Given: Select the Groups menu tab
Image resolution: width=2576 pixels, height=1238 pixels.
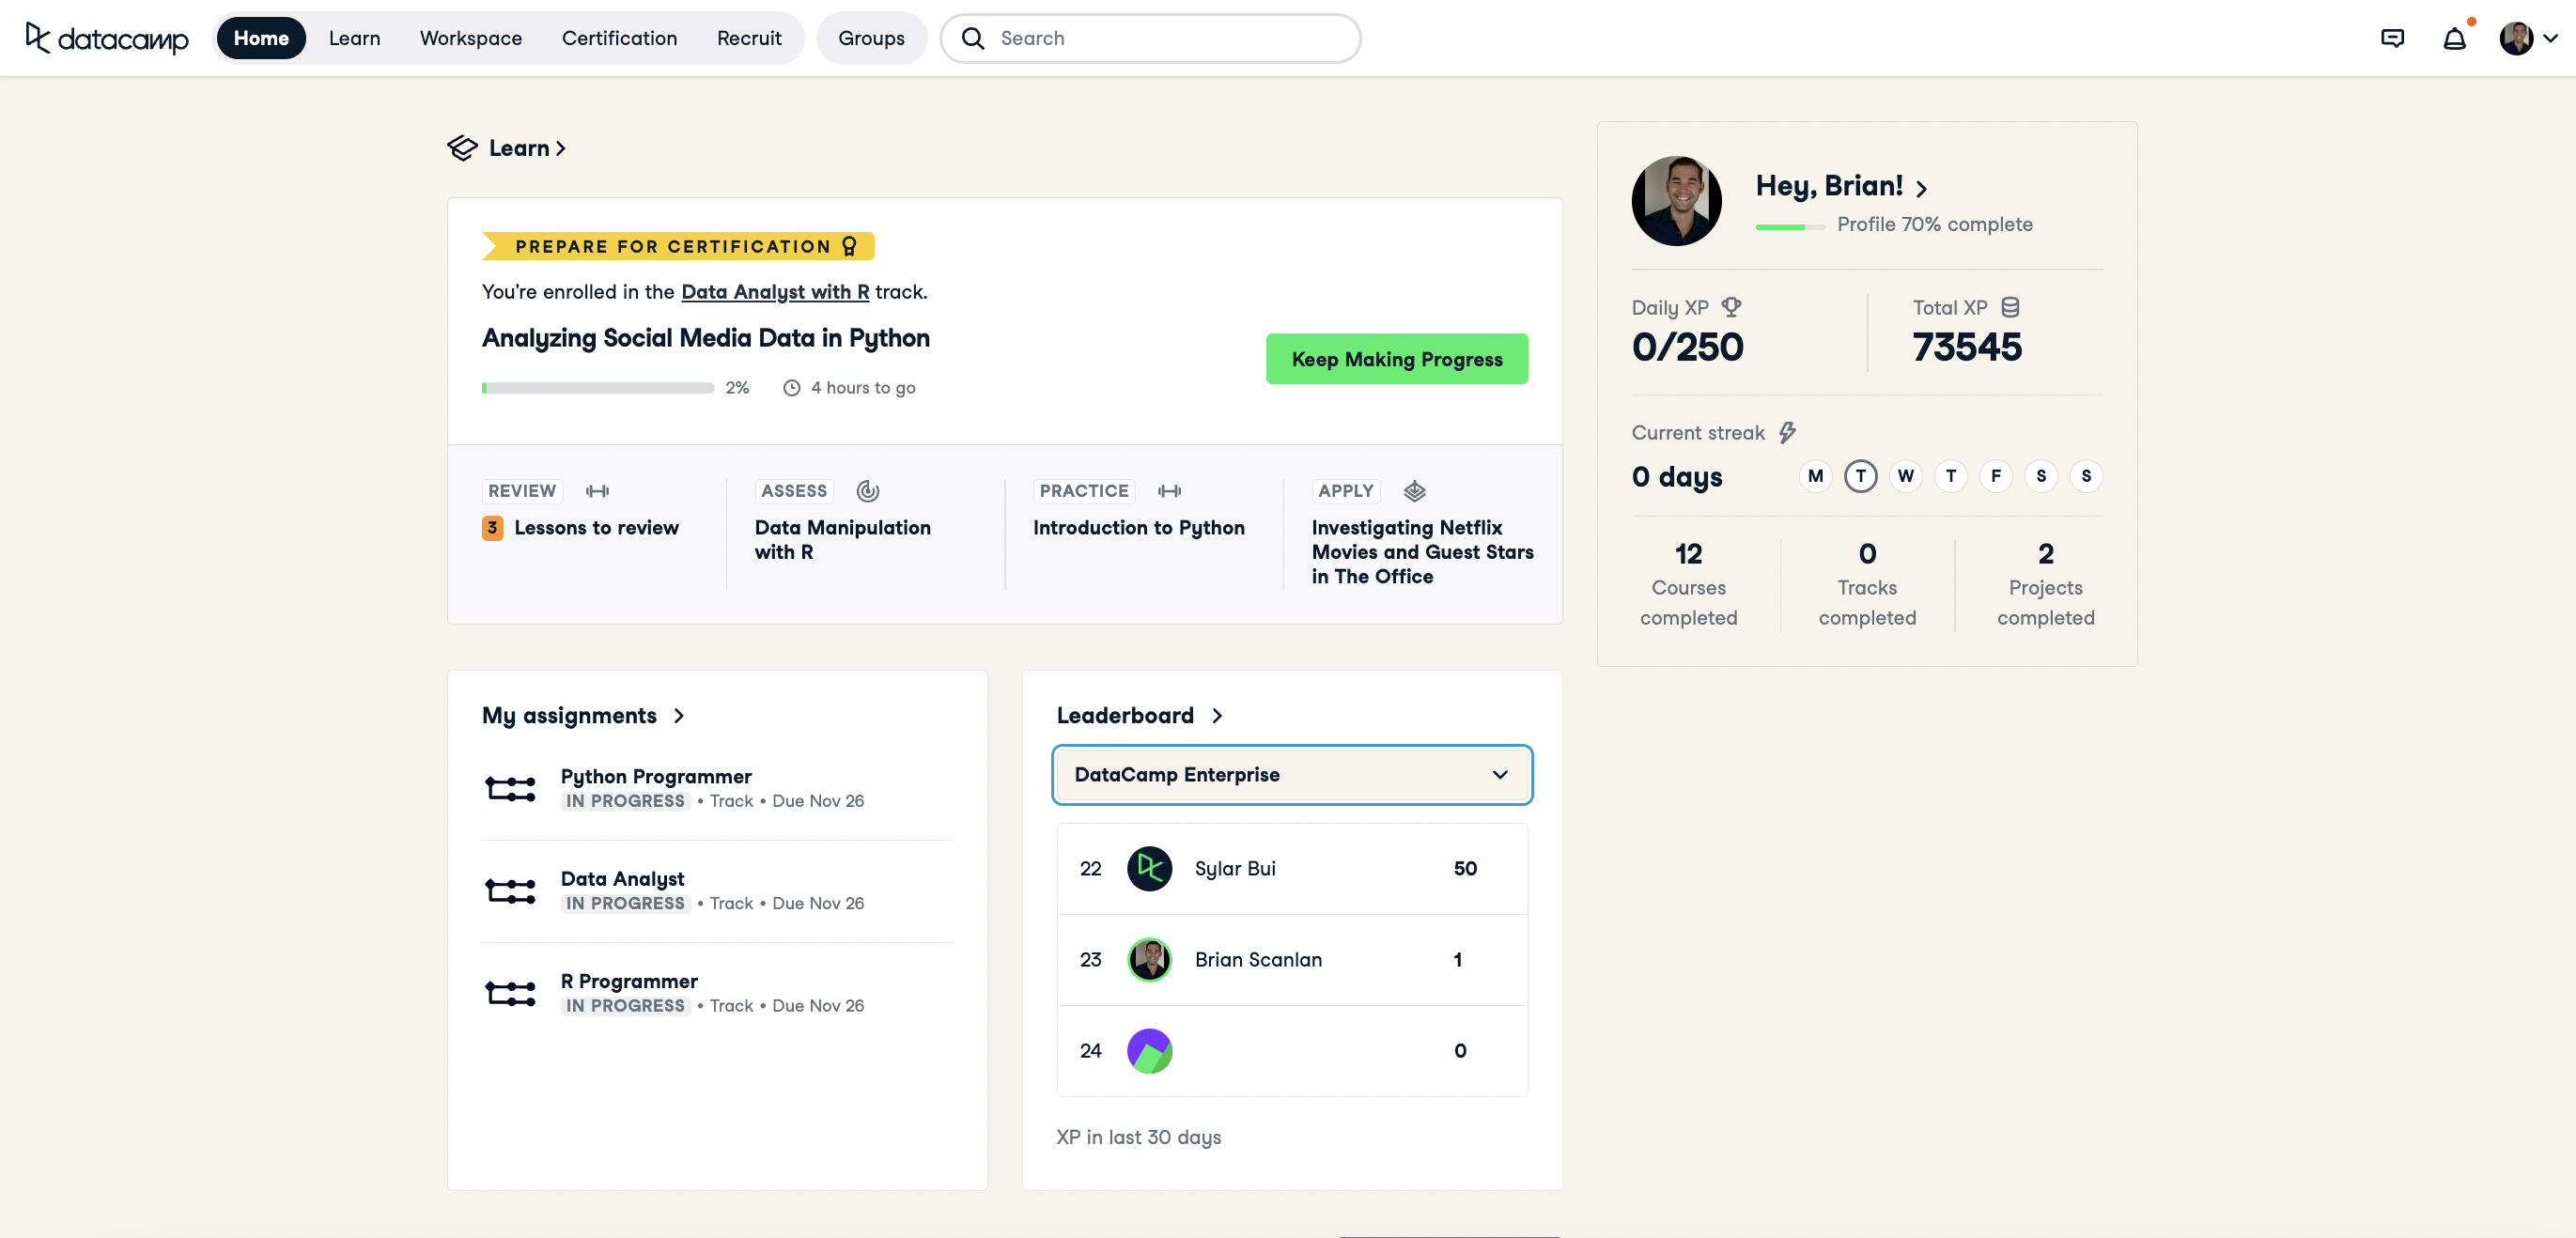Looking at the screenshot, I should 869,38.
